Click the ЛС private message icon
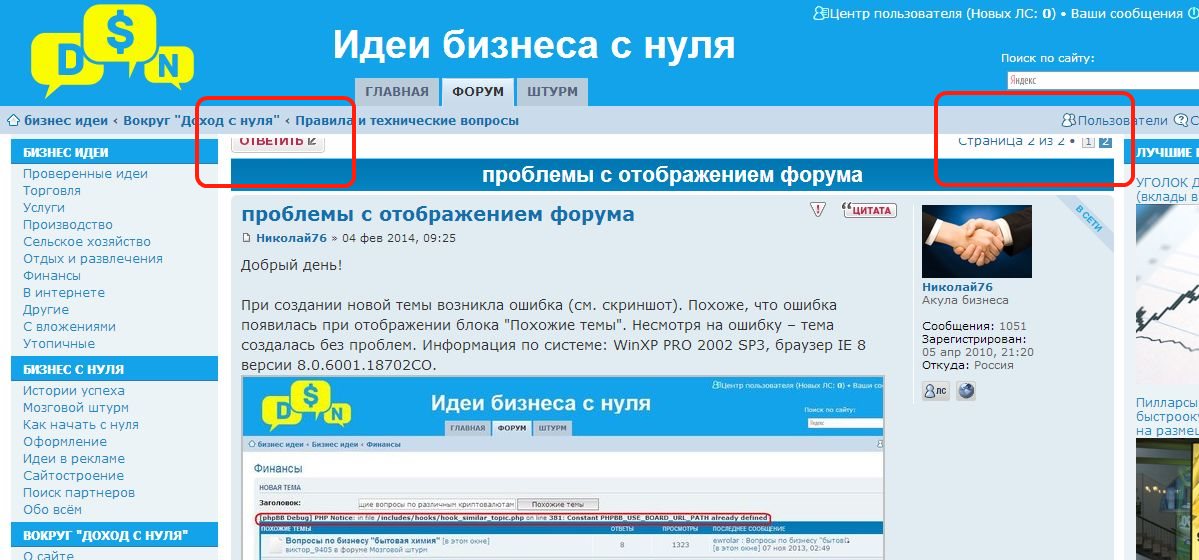This screenshot has width=1199, height=560. [x=935, y=391]
